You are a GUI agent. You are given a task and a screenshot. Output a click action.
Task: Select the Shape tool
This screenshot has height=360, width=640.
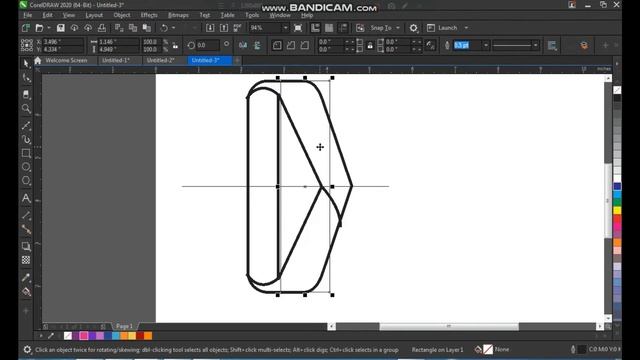pos(26,78)
